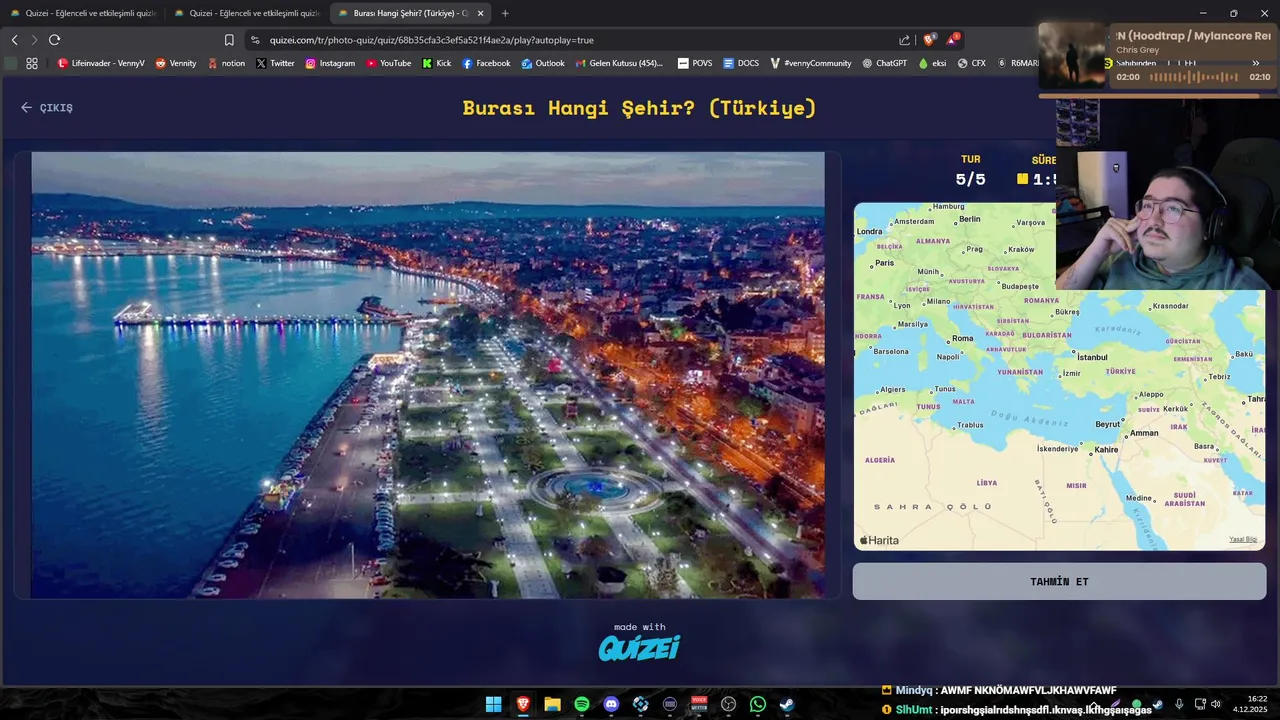Viewport: 1280px width, 720px height.
Task: Open File Explorer from the taskbar
Action: (x=552, y=704)
